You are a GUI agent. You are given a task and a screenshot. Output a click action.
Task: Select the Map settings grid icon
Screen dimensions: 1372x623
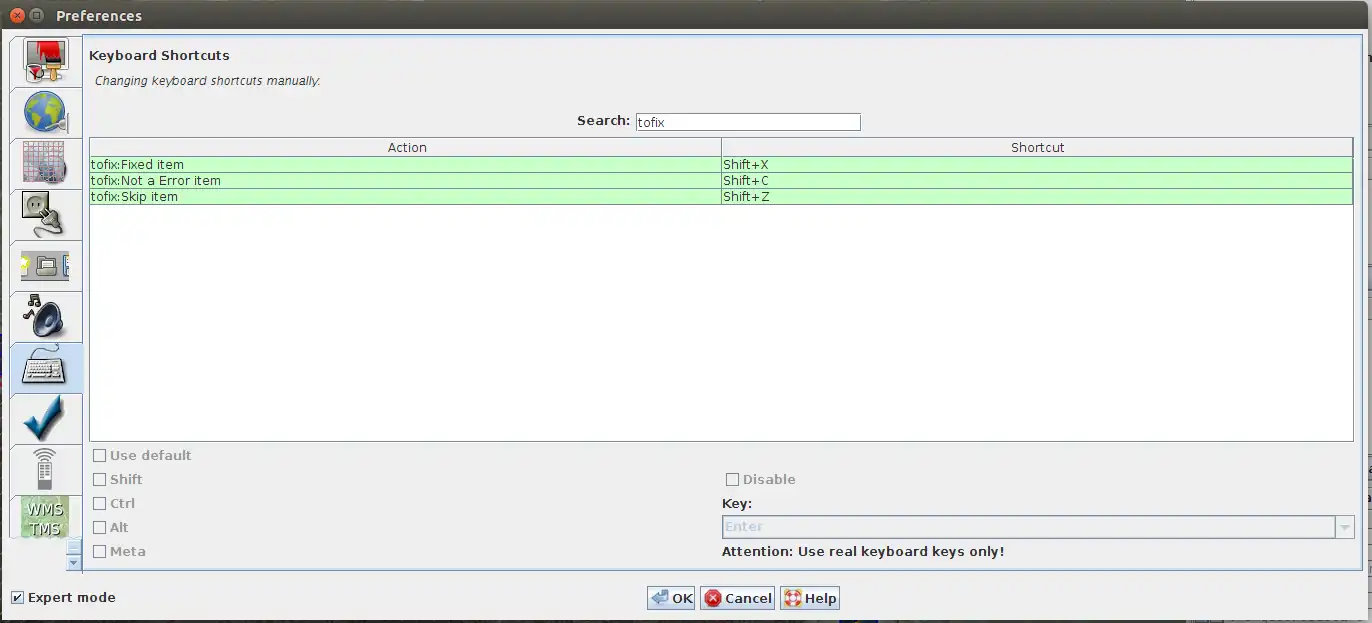click(45, 163)
